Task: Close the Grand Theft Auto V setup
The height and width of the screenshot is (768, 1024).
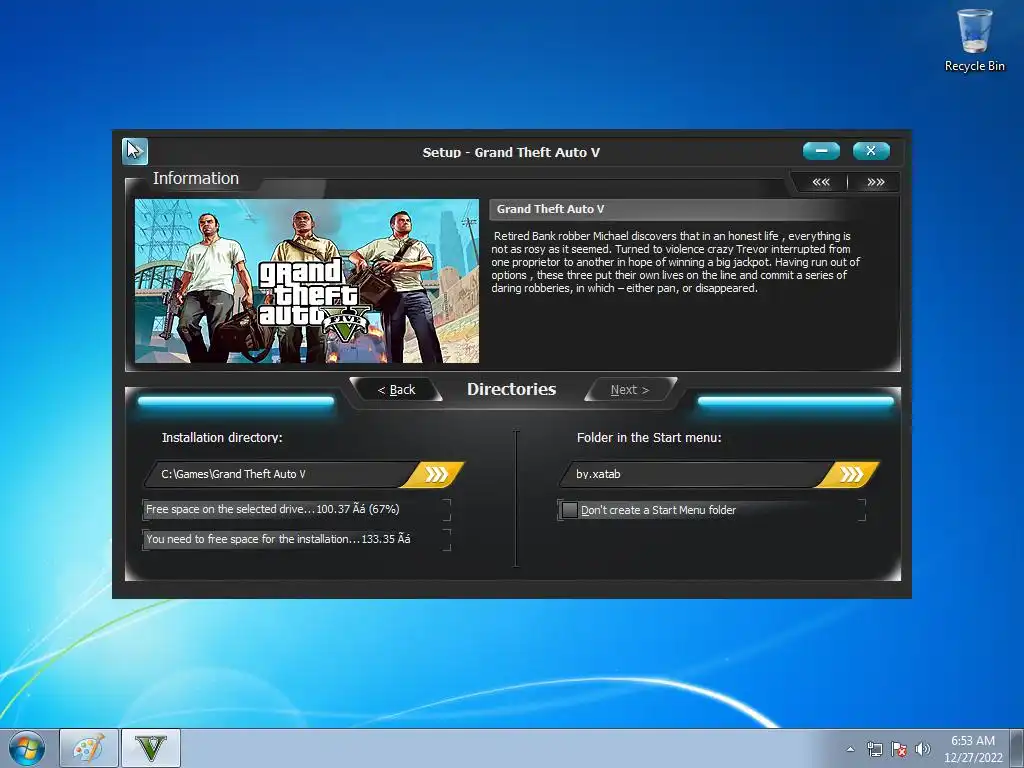Action: tap(871, 151)
